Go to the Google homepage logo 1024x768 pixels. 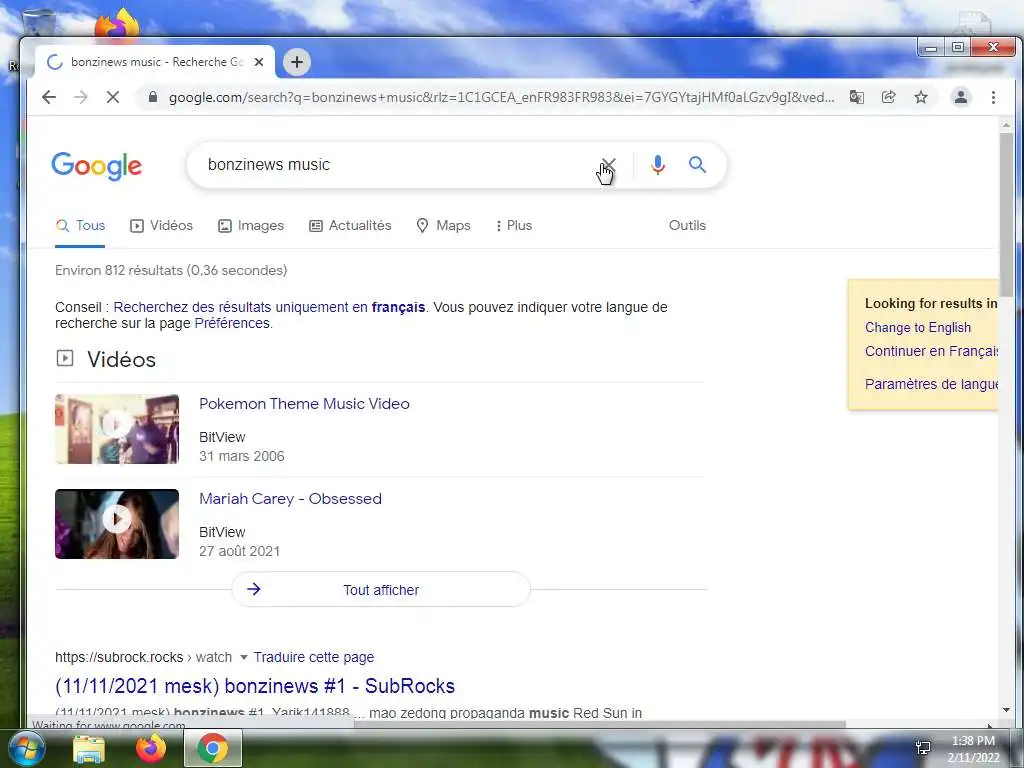point(97,166)
